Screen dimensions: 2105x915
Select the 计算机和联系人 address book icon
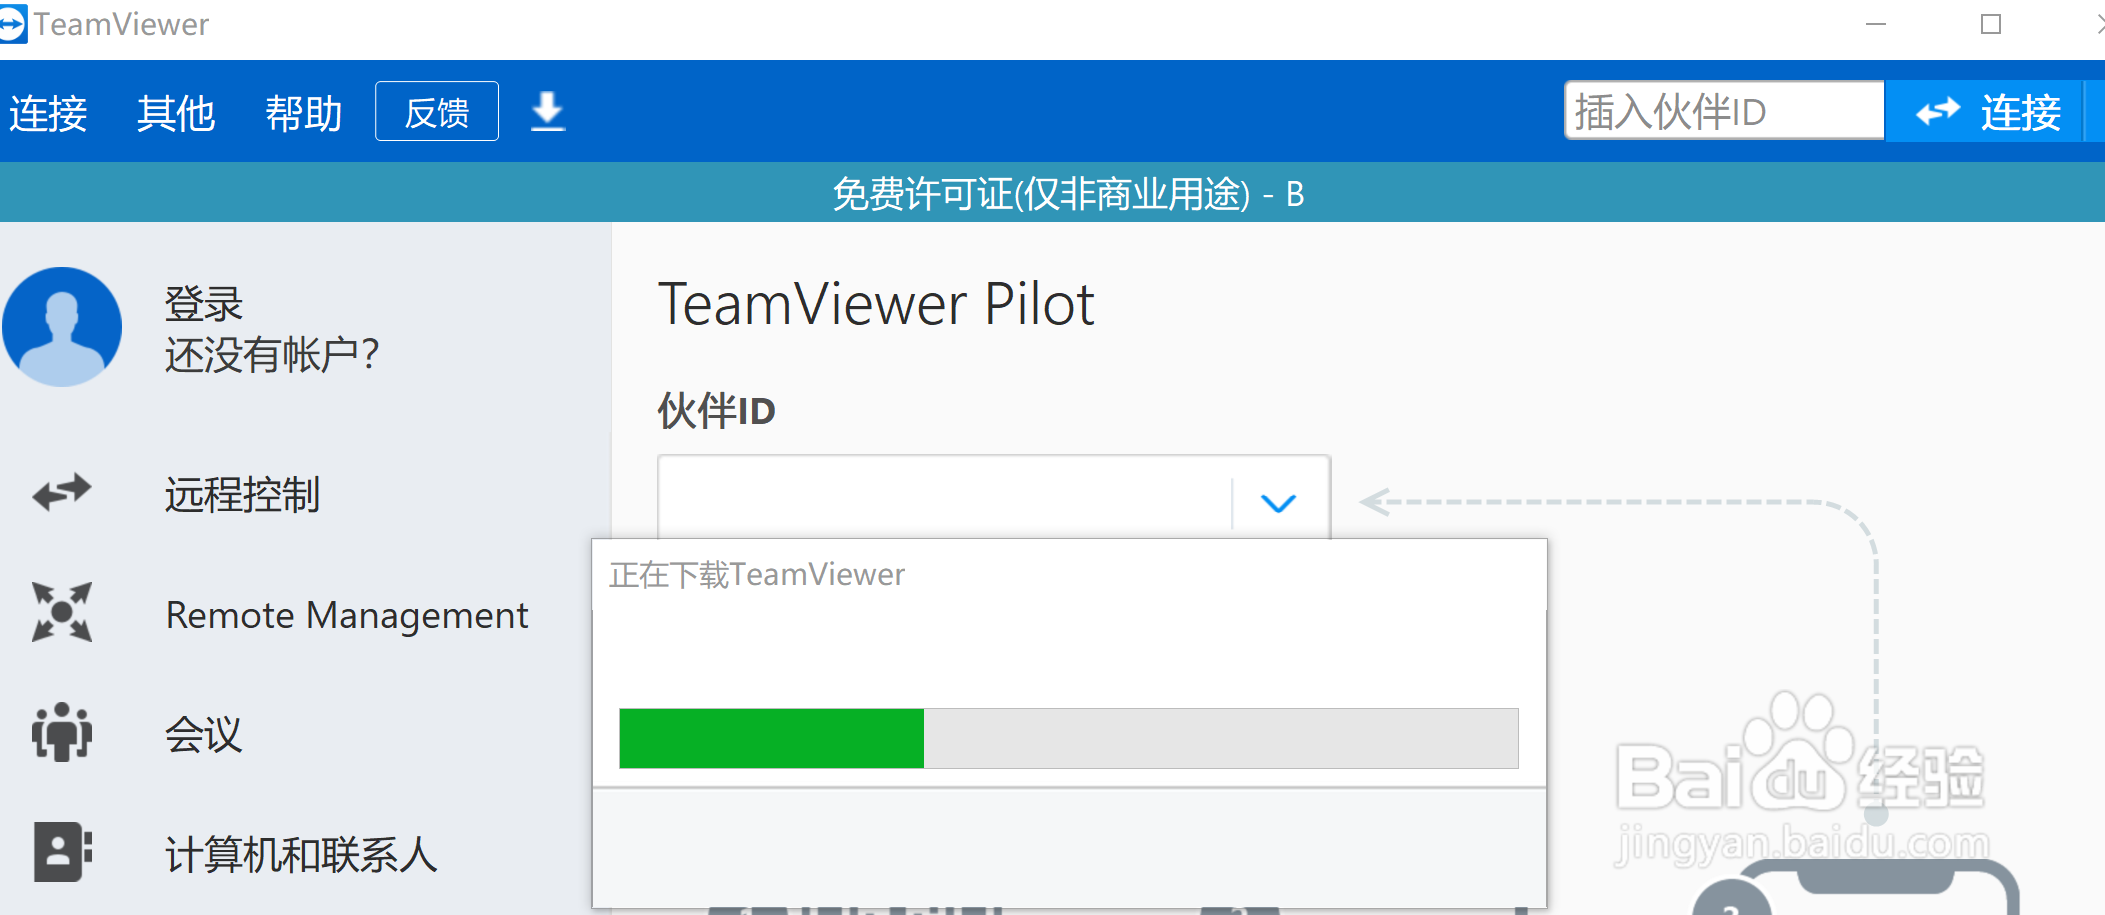63,852
